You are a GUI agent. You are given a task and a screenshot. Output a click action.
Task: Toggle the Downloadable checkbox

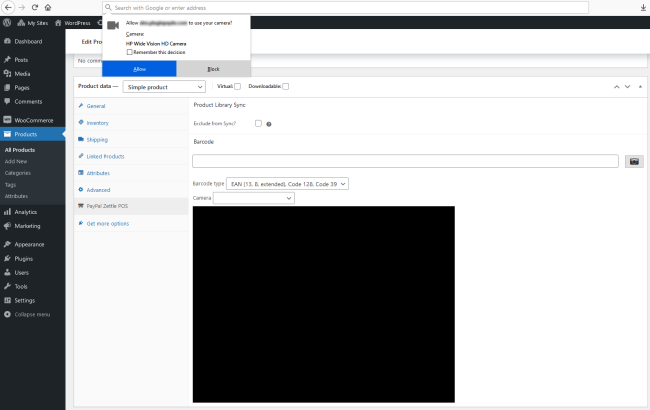point(286,87)
